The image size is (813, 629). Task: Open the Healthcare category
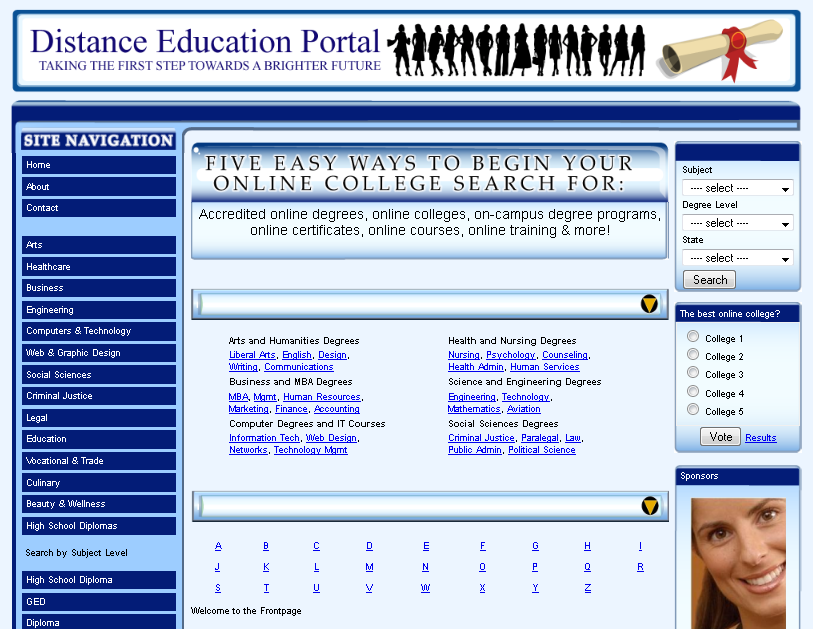coord(99,267)
